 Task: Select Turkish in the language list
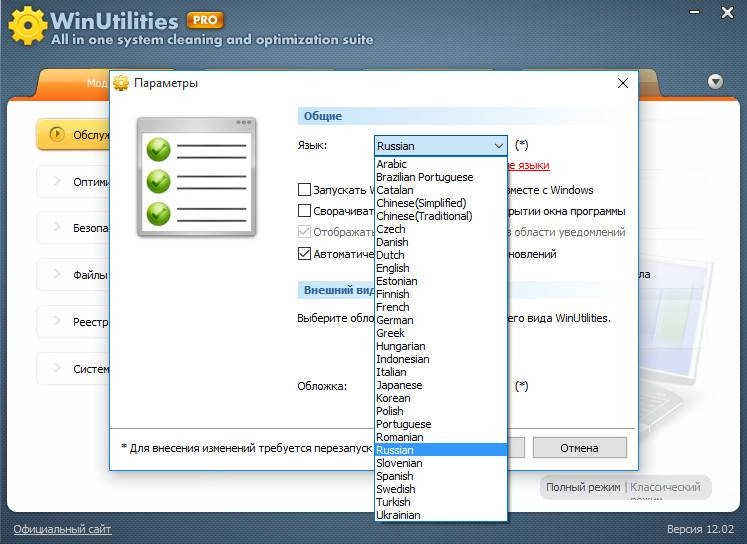[x=441, y=502]
